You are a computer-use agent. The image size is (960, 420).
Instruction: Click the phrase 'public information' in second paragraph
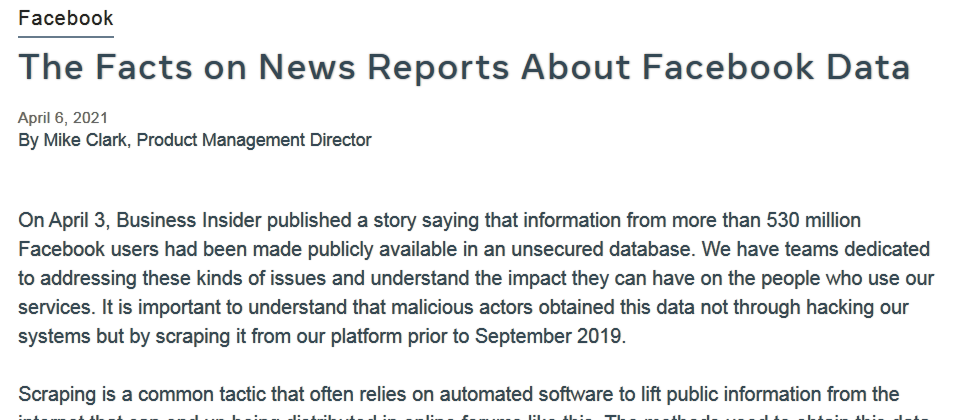pyautogui.click(x=742, y=394)
